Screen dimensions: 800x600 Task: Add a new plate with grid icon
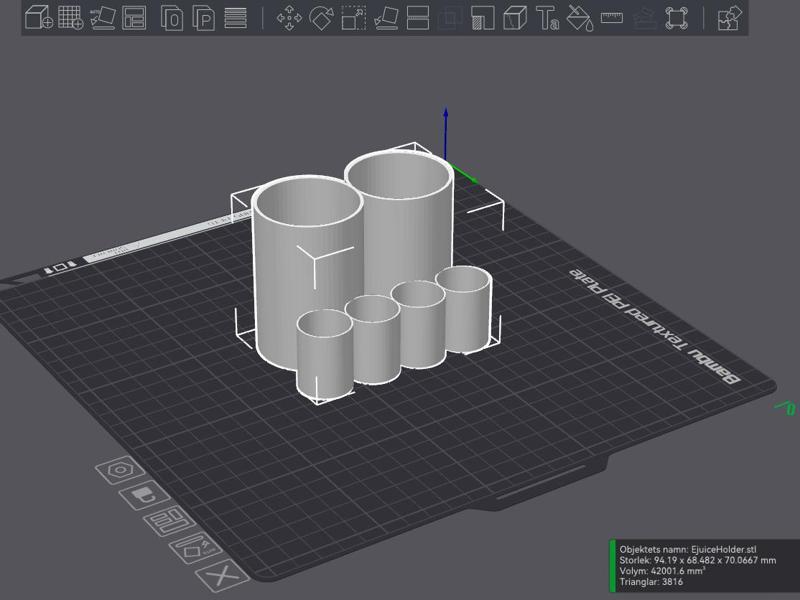[70, 17]
